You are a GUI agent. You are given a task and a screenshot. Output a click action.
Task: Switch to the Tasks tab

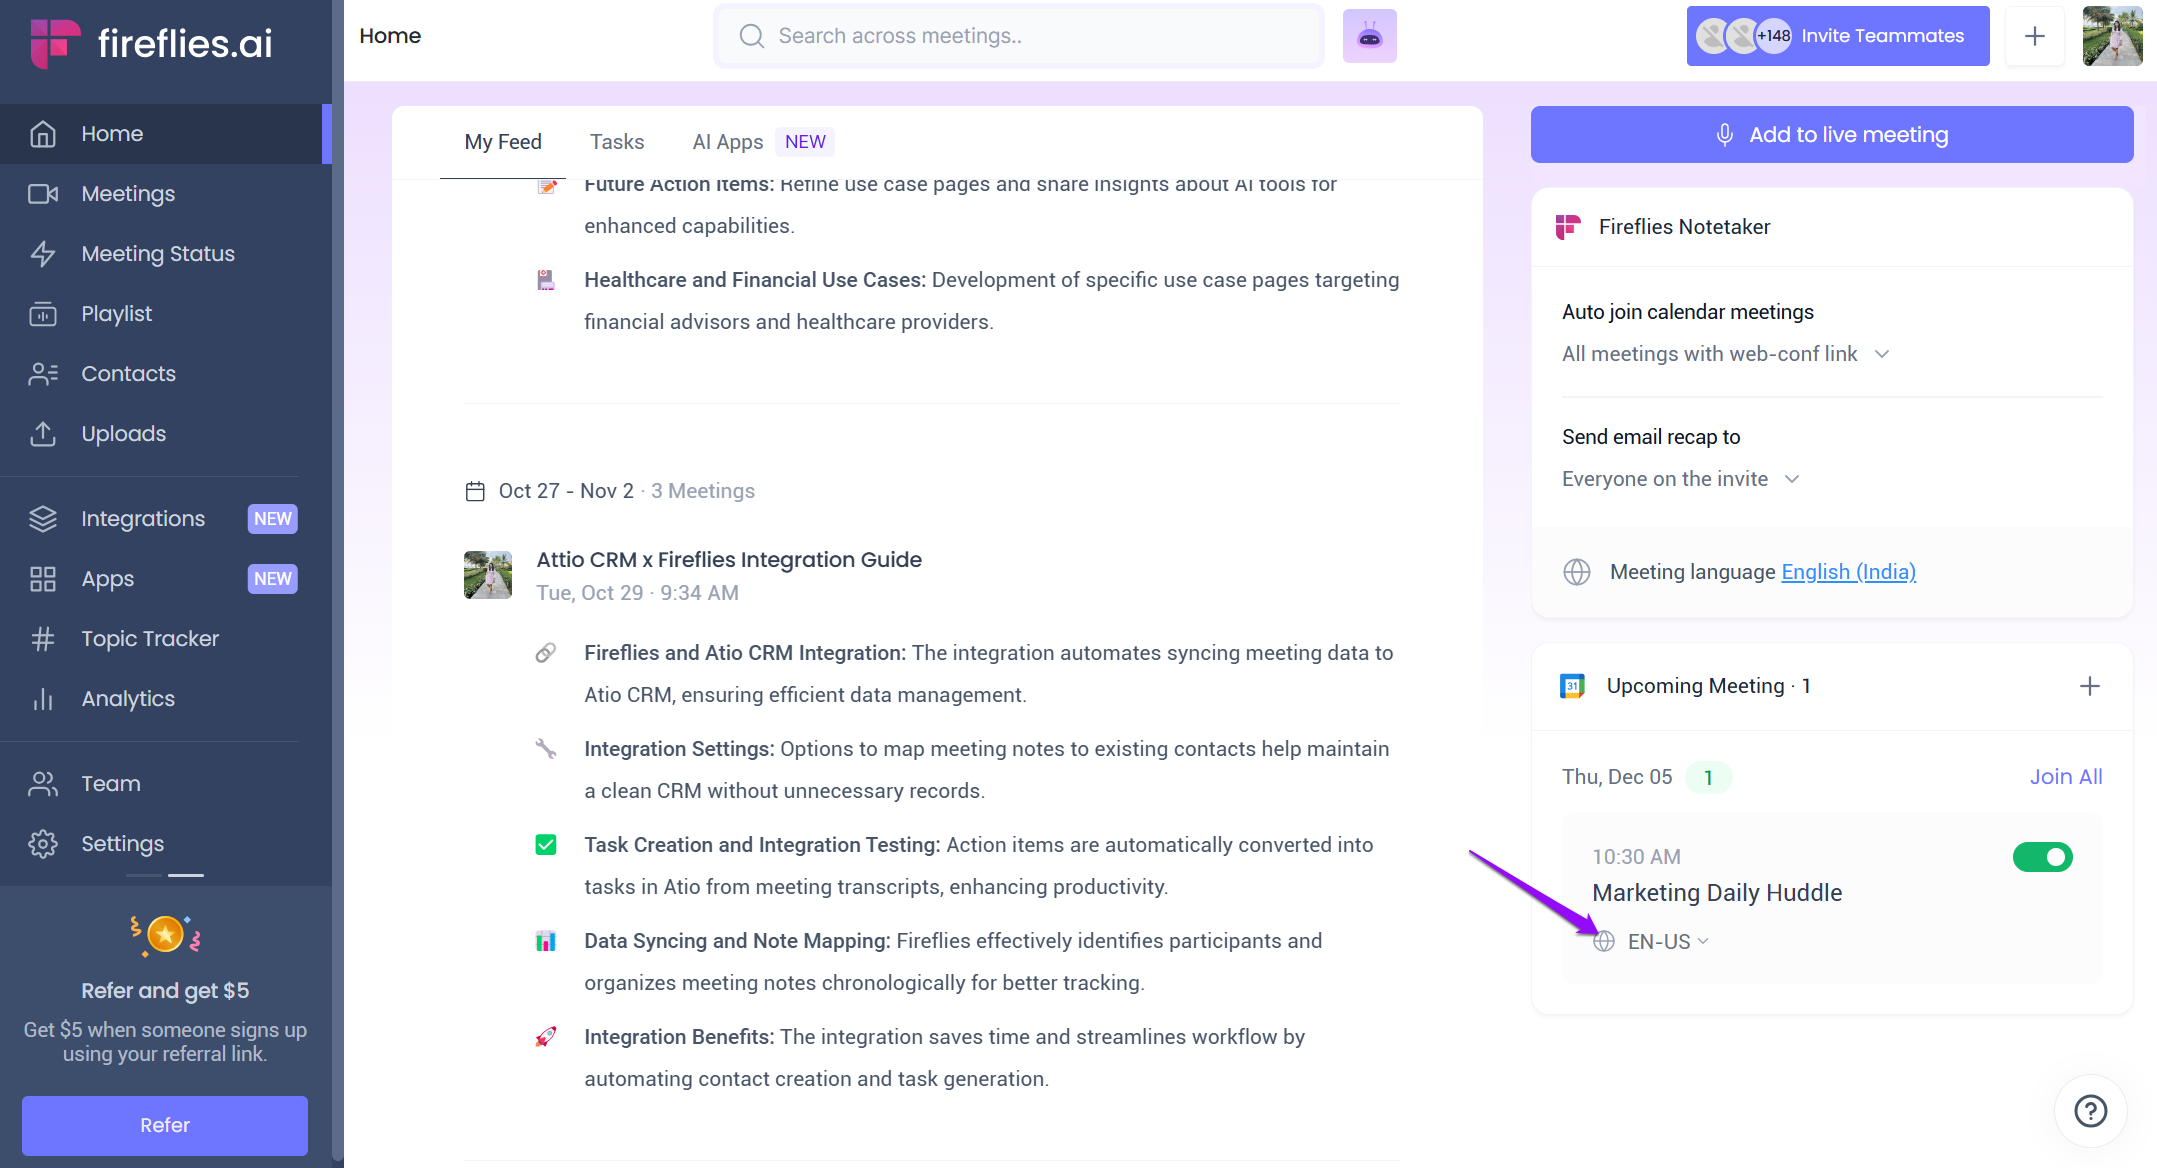coord(616,142)
